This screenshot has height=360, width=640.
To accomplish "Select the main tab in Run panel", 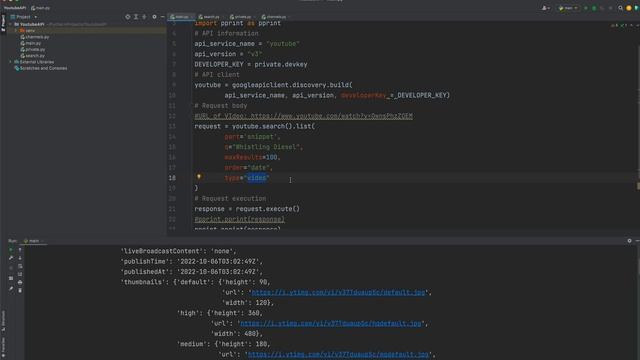I will [34, 241].
